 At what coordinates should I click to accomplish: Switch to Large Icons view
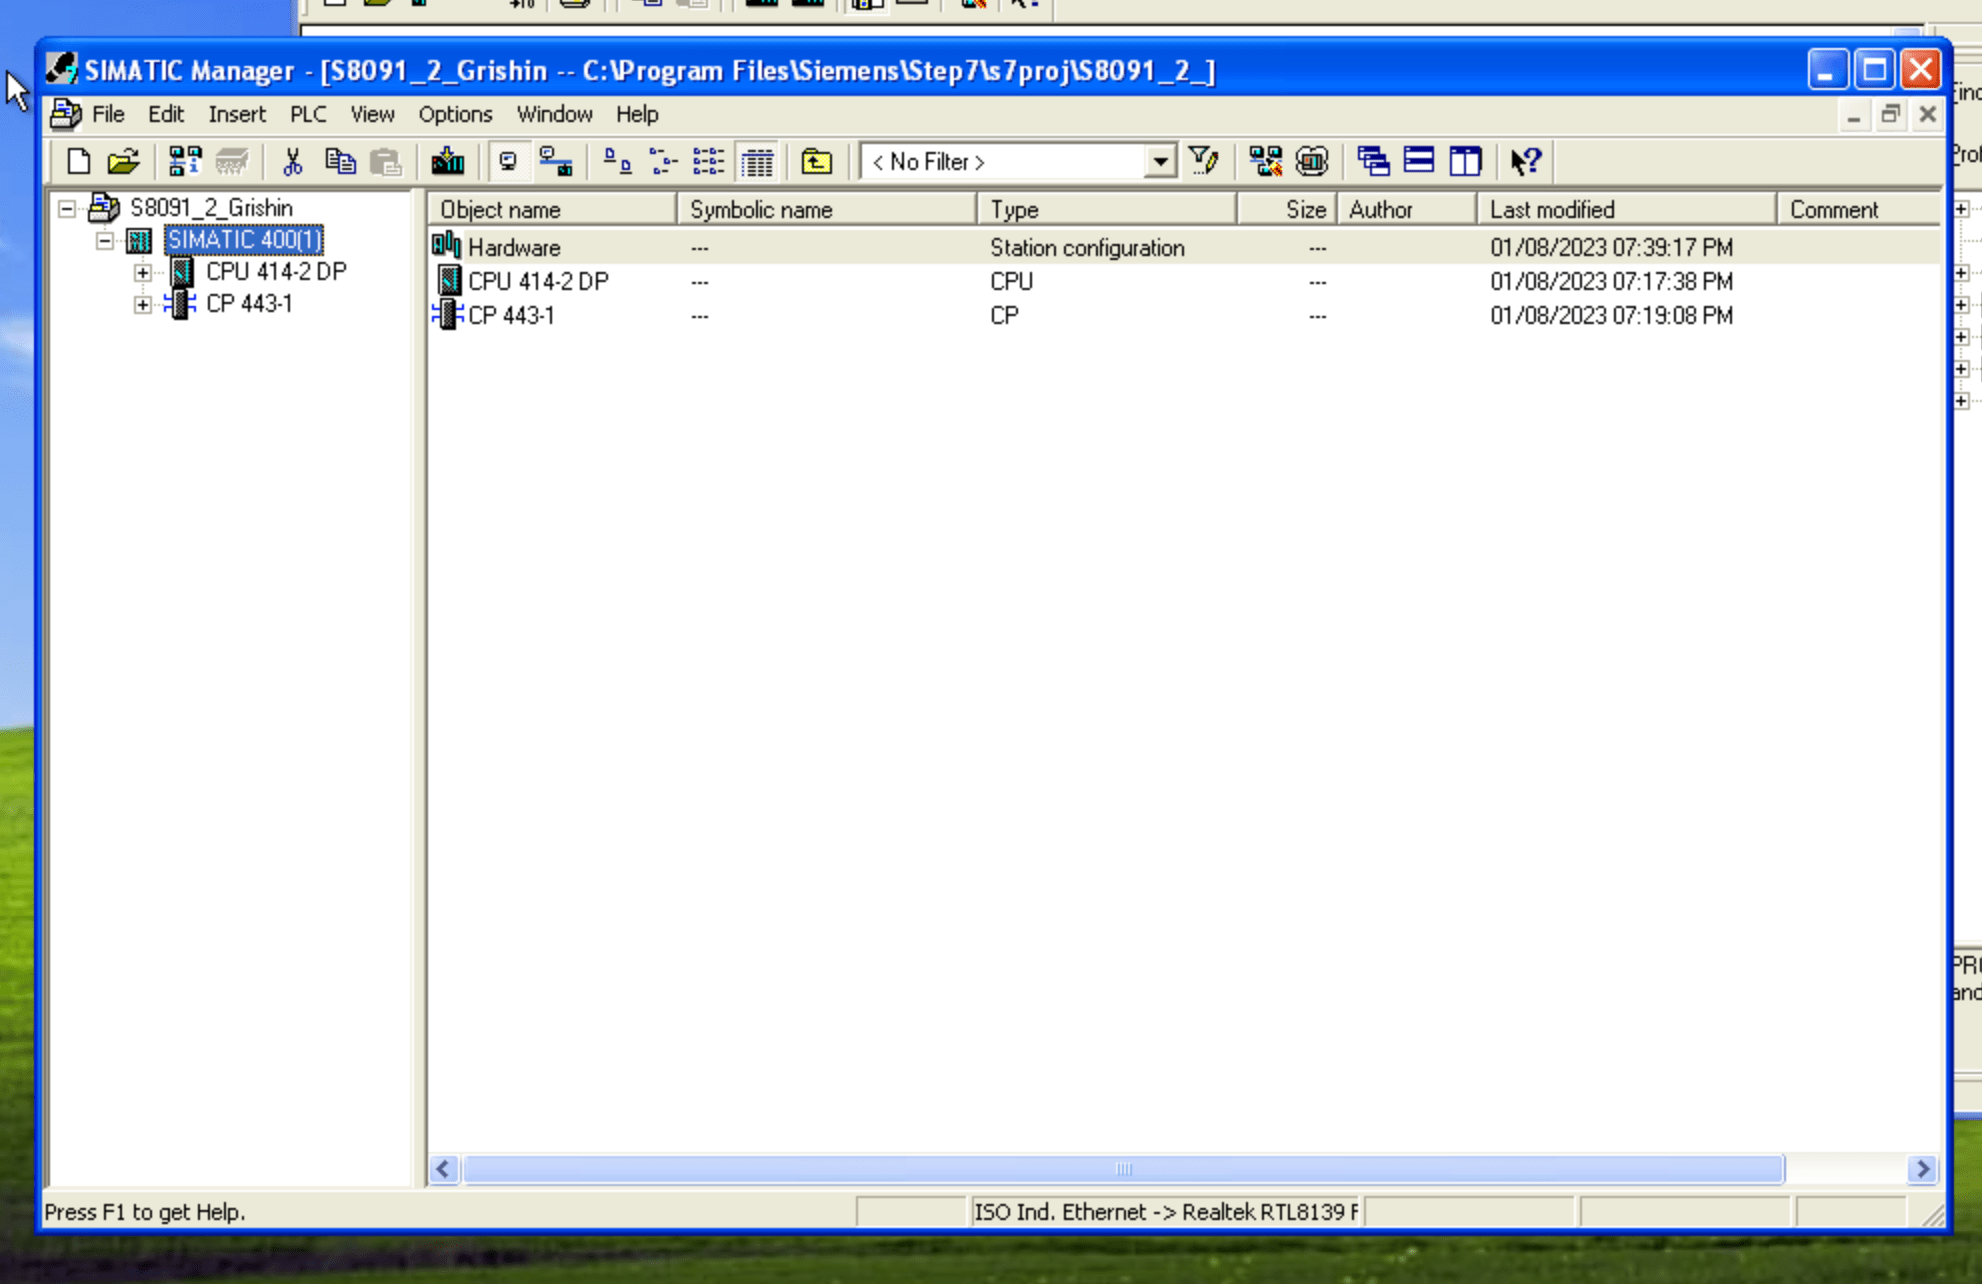(617, 161)
